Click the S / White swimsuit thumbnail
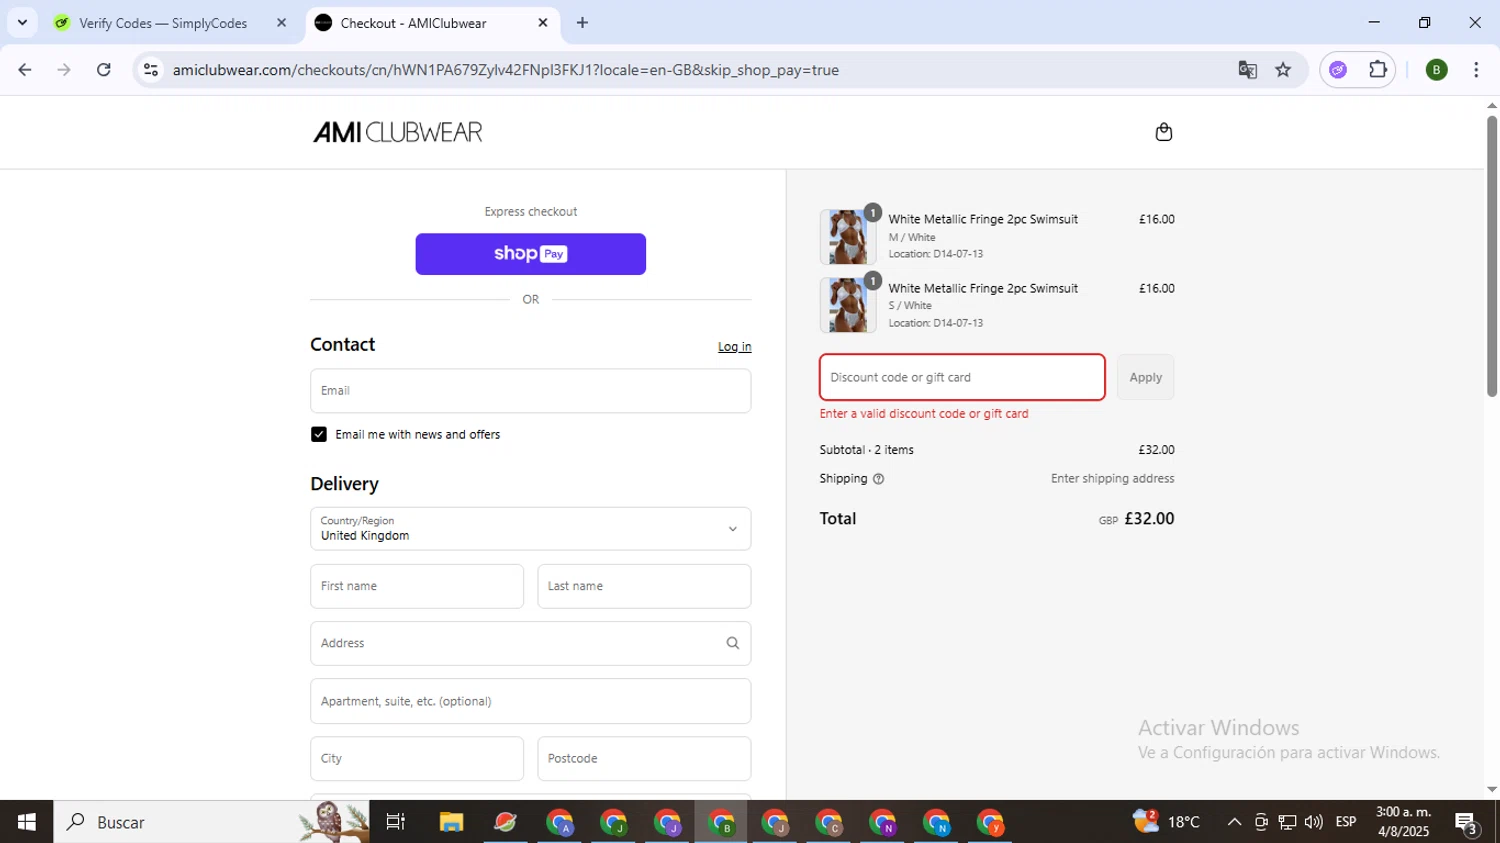 point(848,306)
